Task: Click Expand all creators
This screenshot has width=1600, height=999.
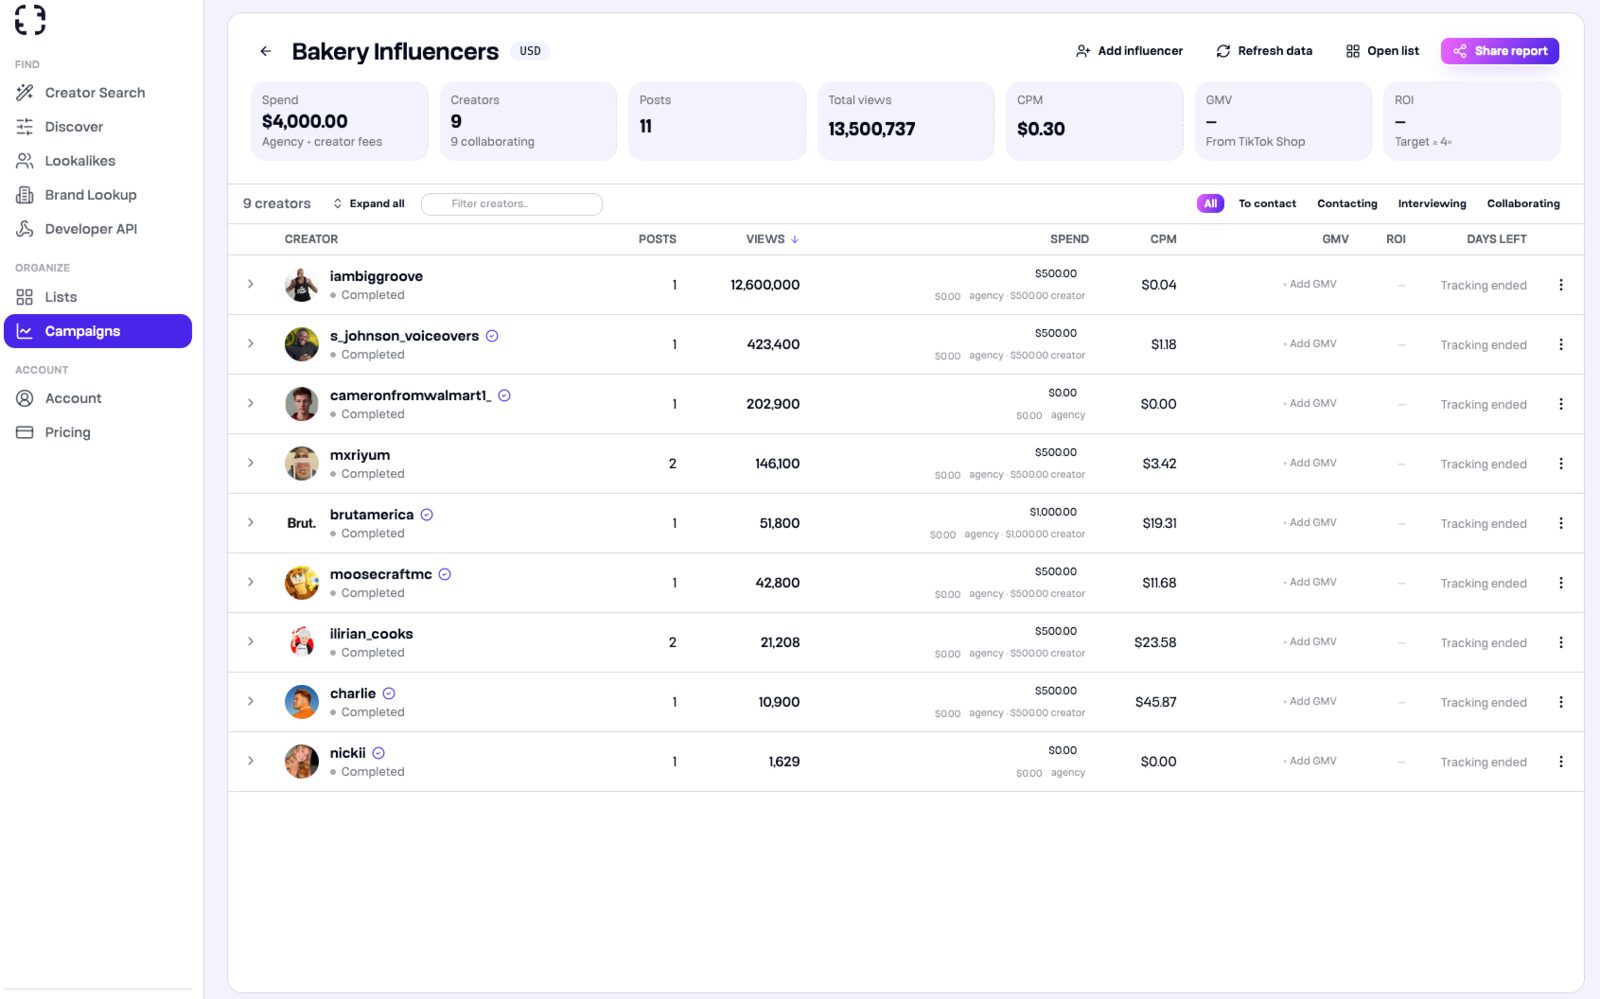Action: 368,204
